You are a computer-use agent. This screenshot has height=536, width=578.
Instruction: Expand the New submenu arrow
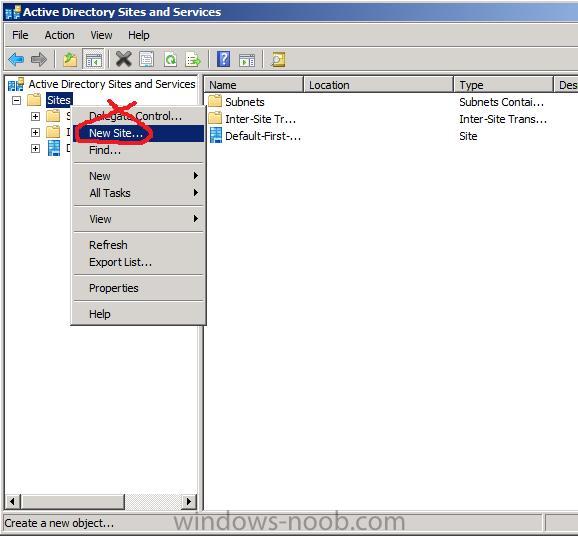pos(196,176)
